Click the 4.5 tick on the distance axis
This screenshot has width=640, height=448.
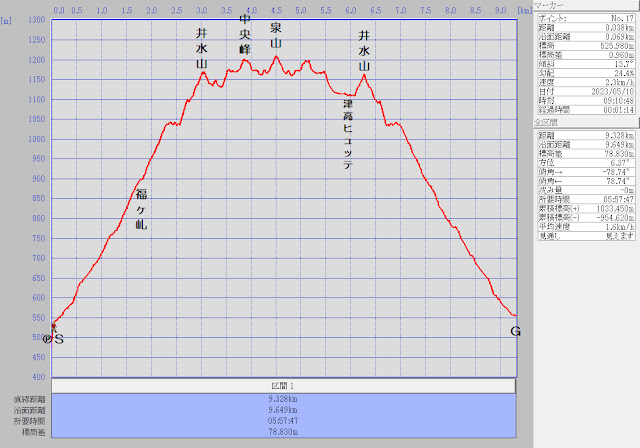pos(276,10)
